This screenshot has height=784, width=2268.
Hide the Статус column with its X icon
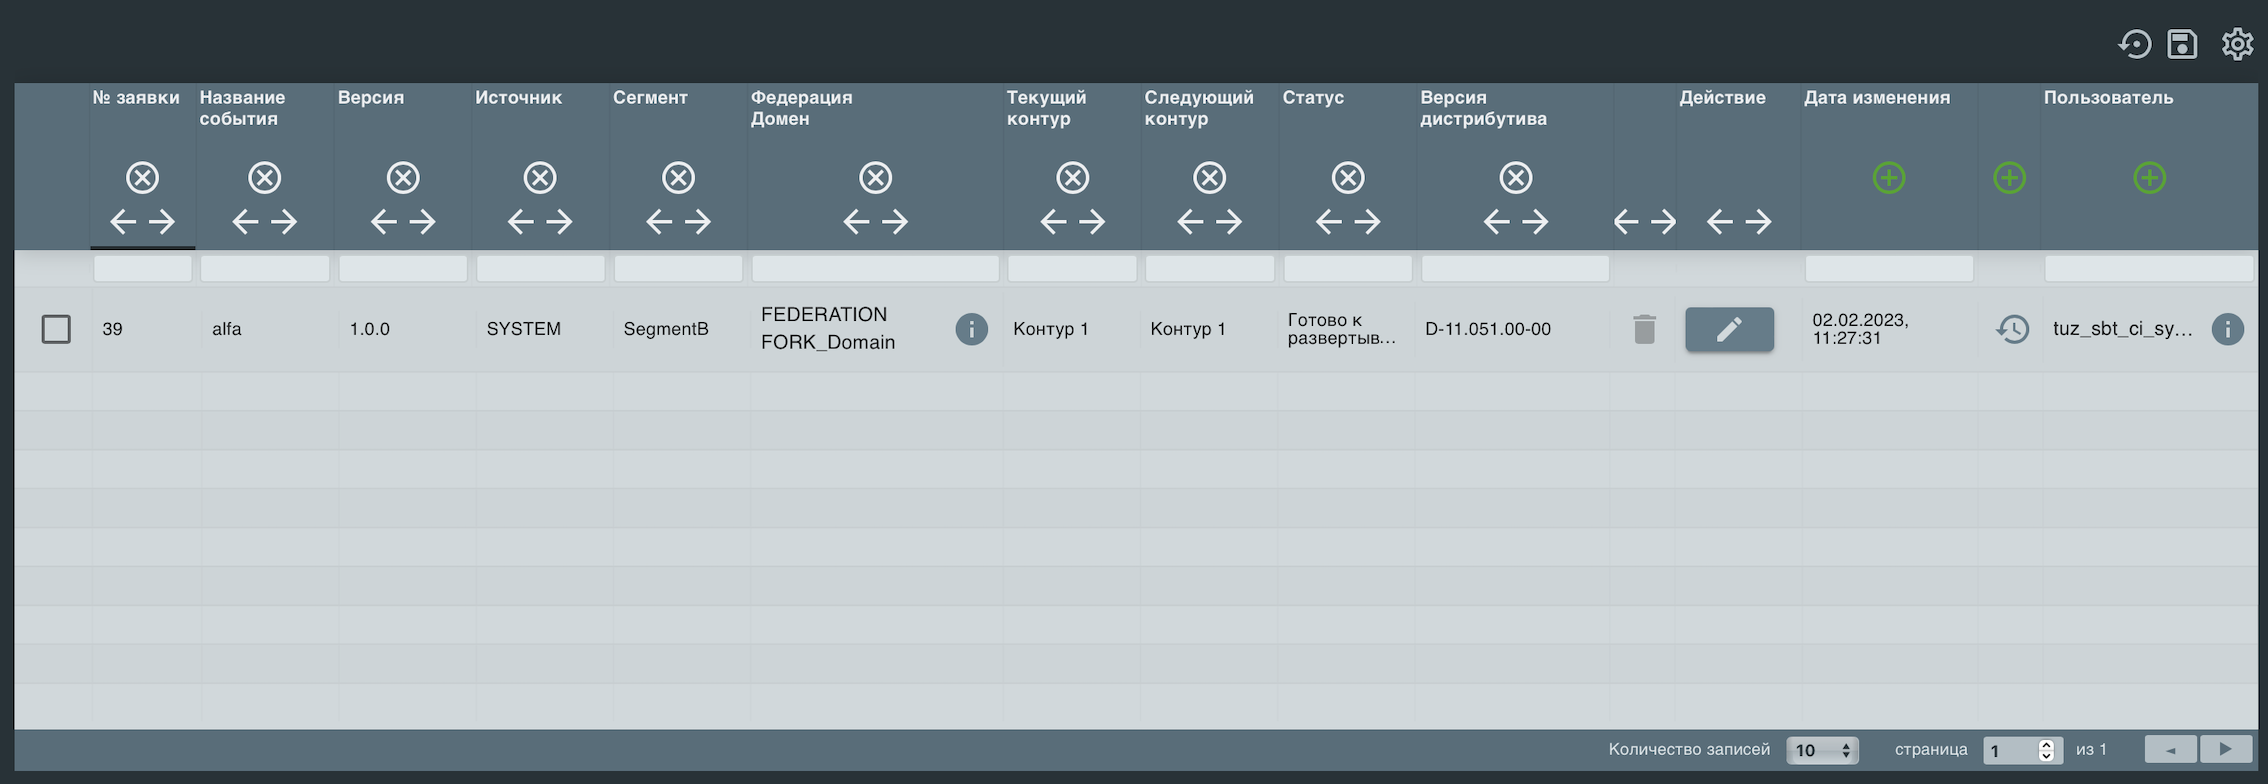tap(1347, 178)
